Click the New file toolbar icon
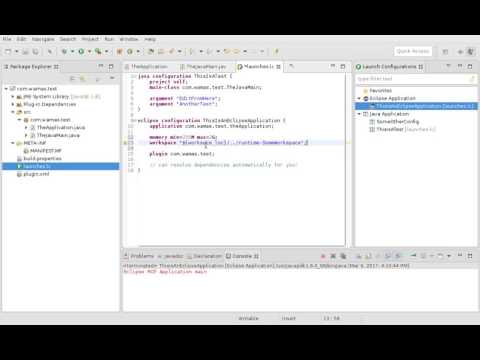Image resolution: width=480 pixels, height=360 pixels. [x=8, y=52]
